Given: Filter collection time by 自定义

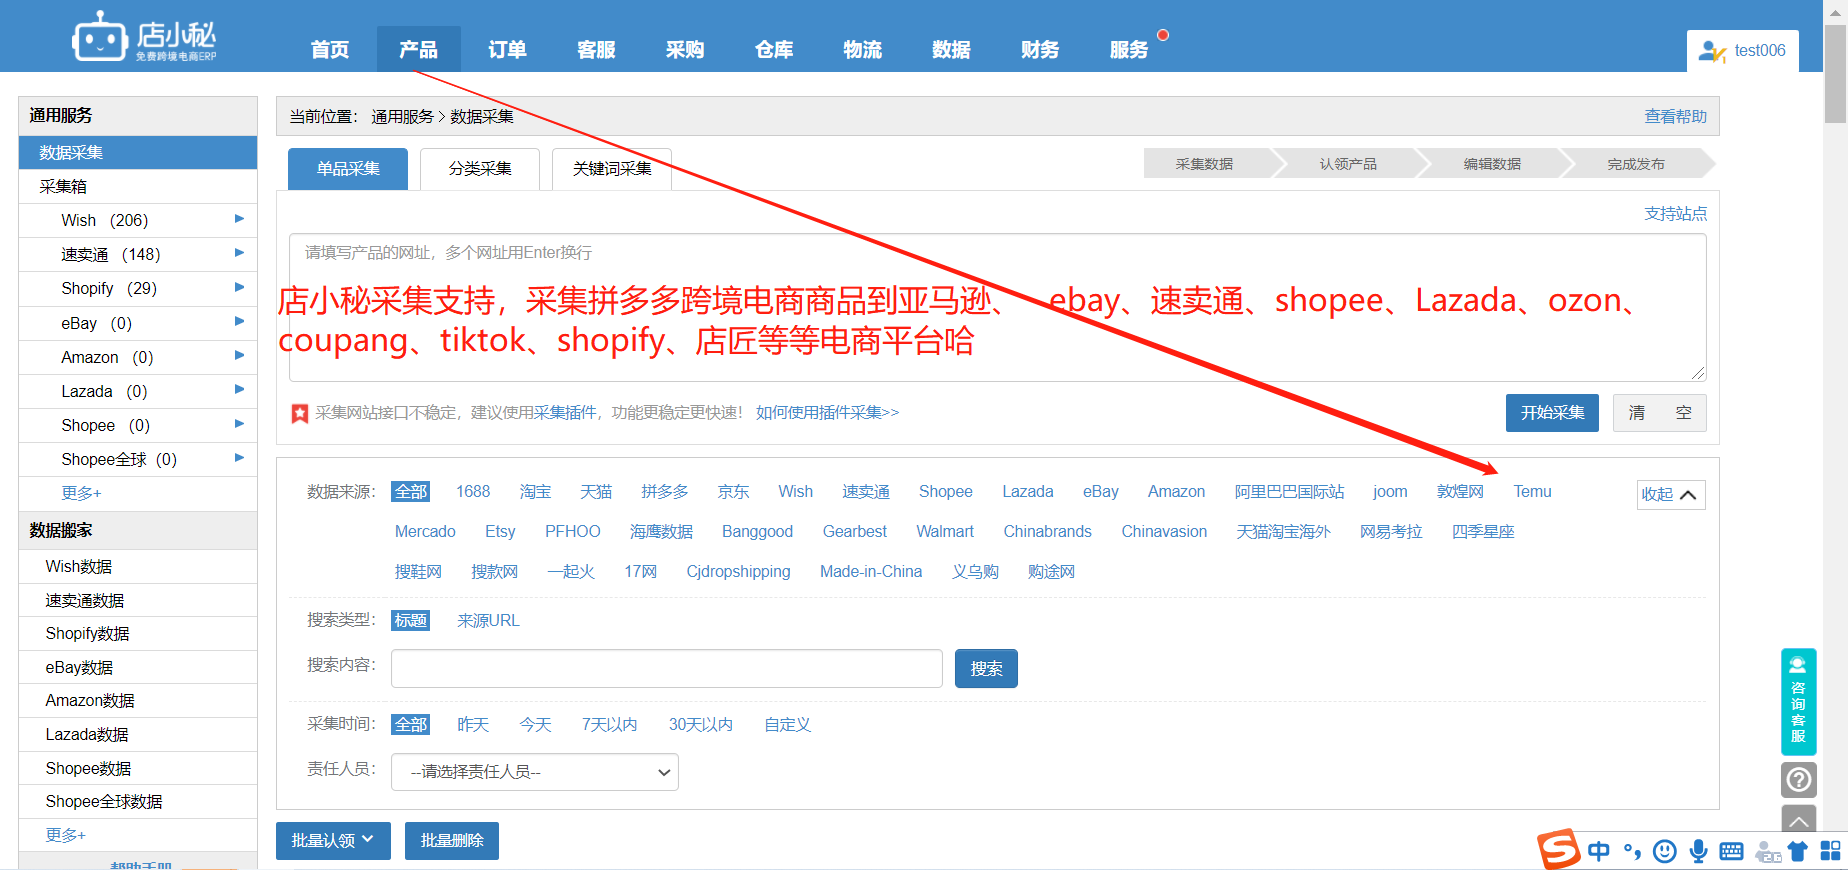Looking at the screenshot, I should (x=787, y=724).
